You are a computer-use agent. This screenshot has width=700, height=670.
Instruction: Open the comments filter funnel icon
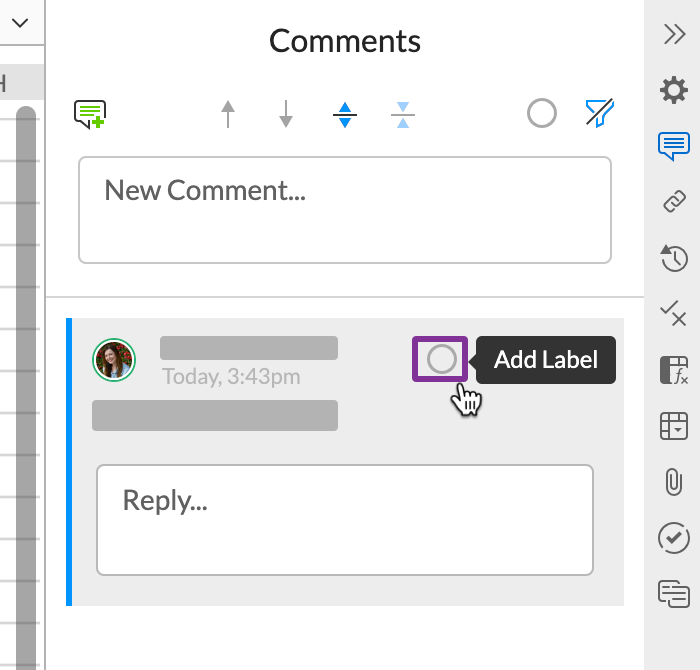coord(599,114)
